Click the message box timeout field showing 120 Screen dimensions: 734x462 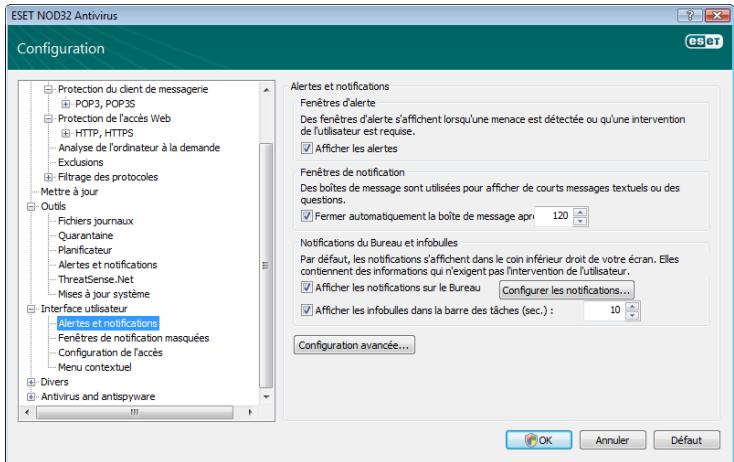tap(553, 216)
